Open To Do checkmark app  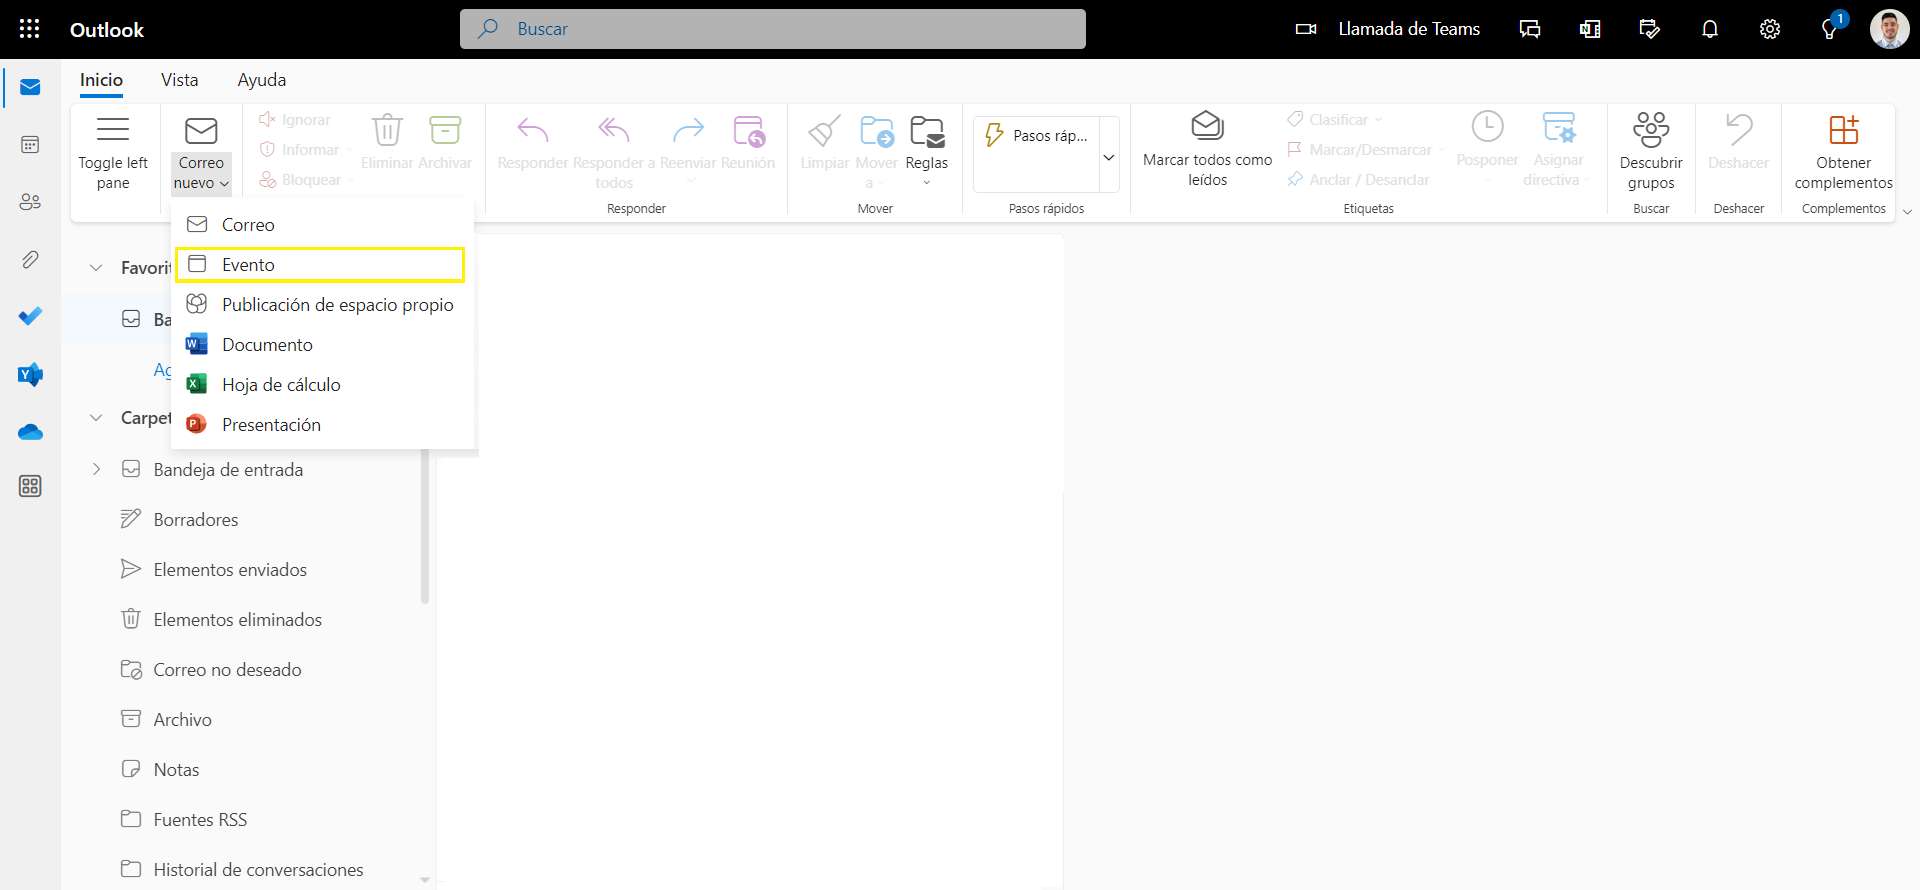coord(30,317)
